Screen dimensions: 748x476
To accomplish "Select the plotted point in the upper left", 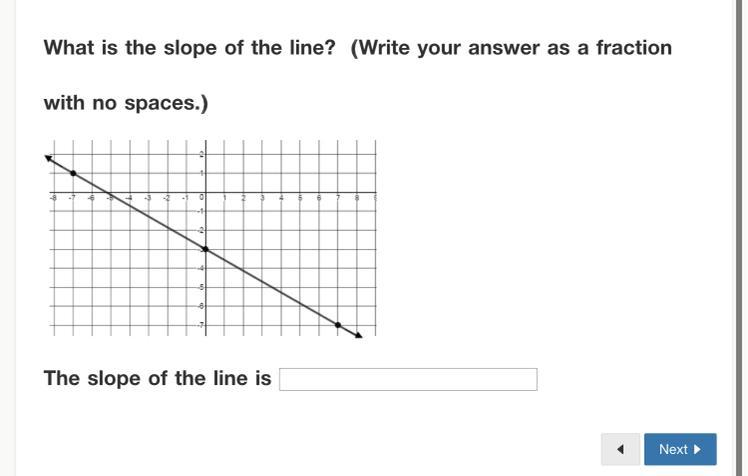I will (73, 173).
